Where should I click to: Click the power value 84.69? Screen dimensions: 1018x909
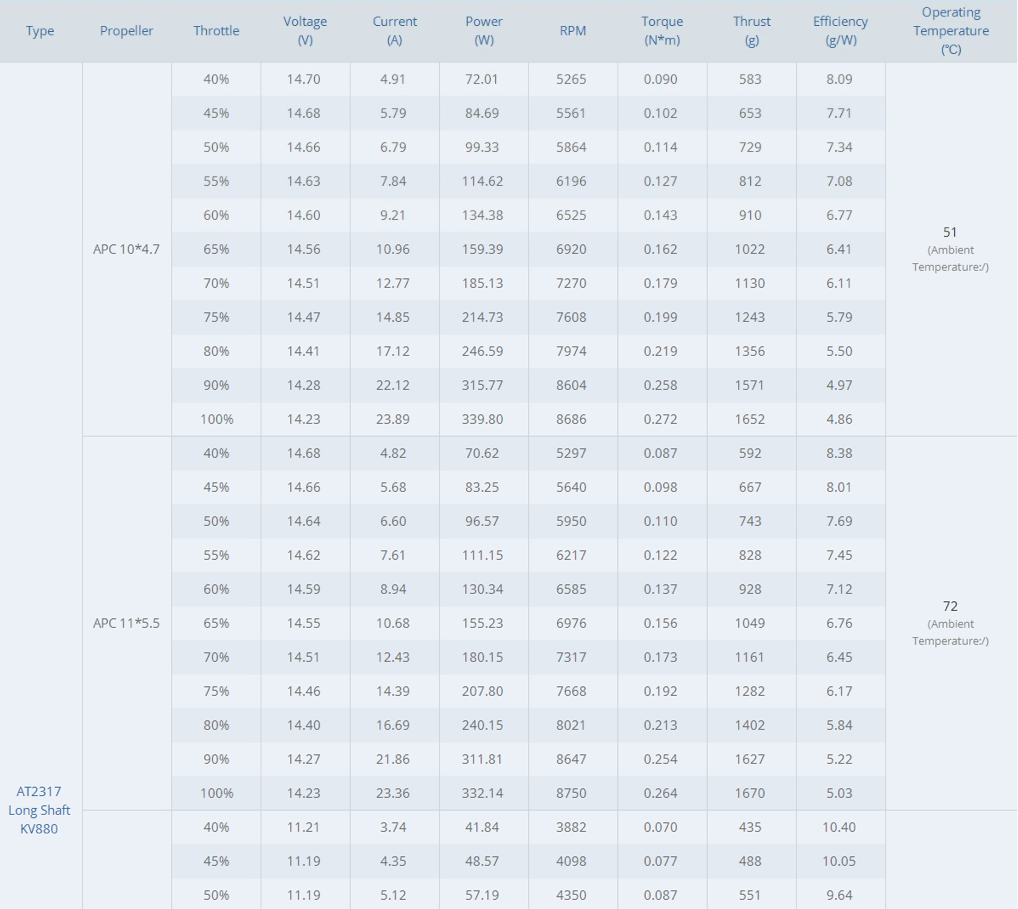(482, 113)
